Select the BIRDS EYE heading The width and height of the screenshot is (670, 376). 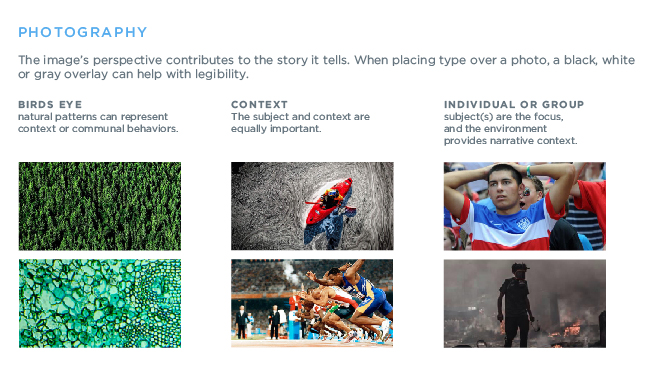50,105
